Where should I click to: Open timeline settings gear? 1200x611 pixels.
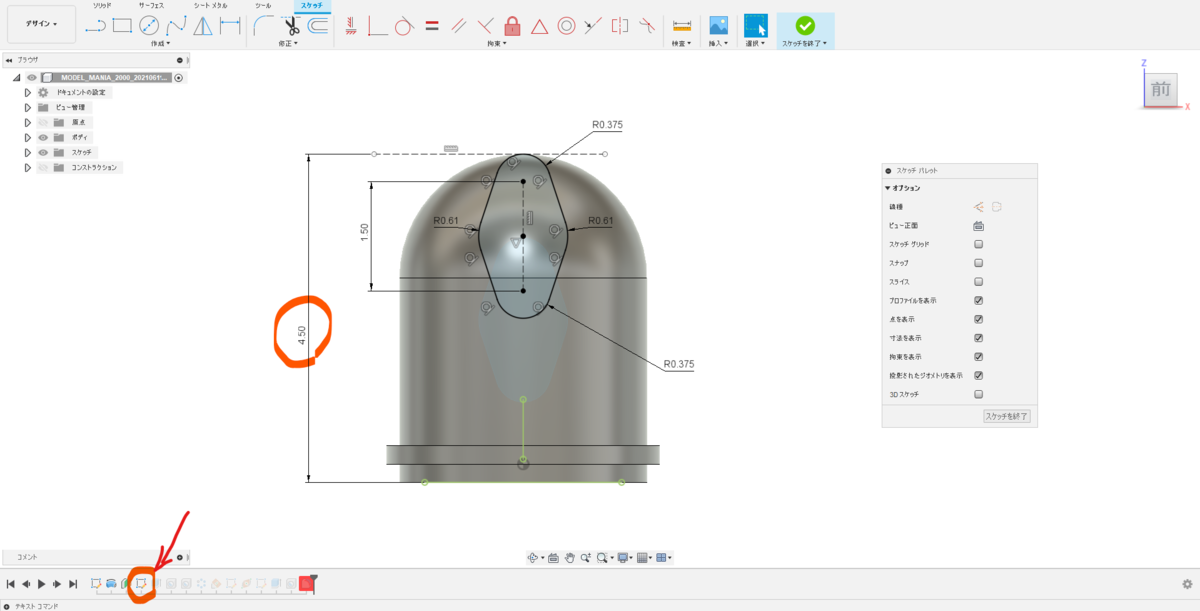[1186, 583]
